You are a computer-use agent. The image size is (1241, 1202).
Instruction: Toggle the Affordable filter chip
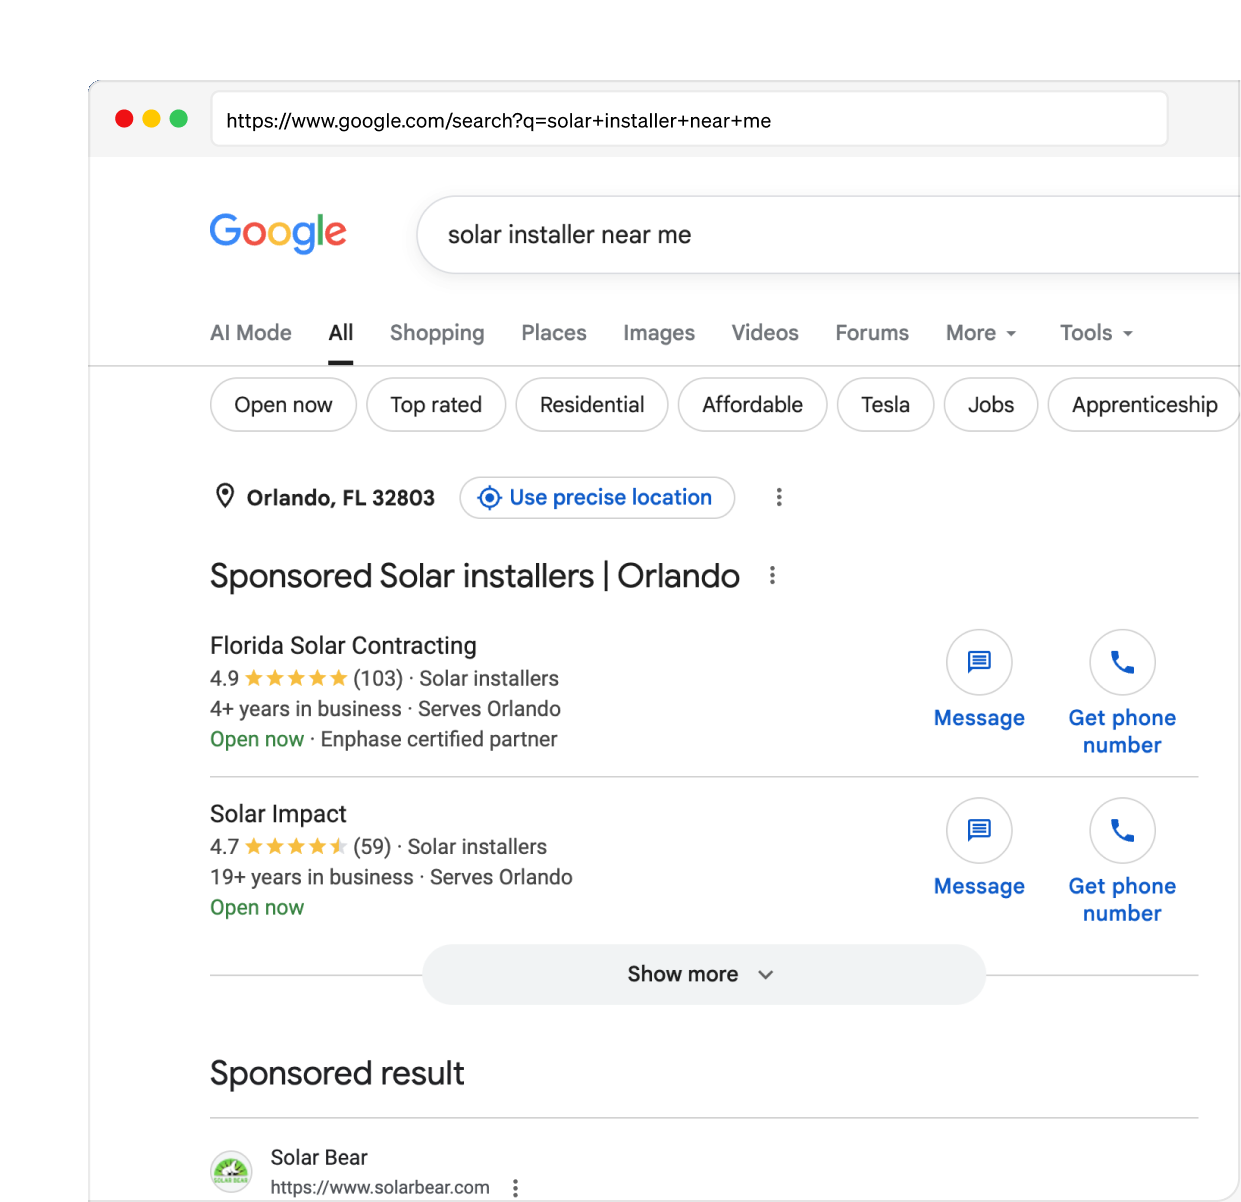pos(752,405)
